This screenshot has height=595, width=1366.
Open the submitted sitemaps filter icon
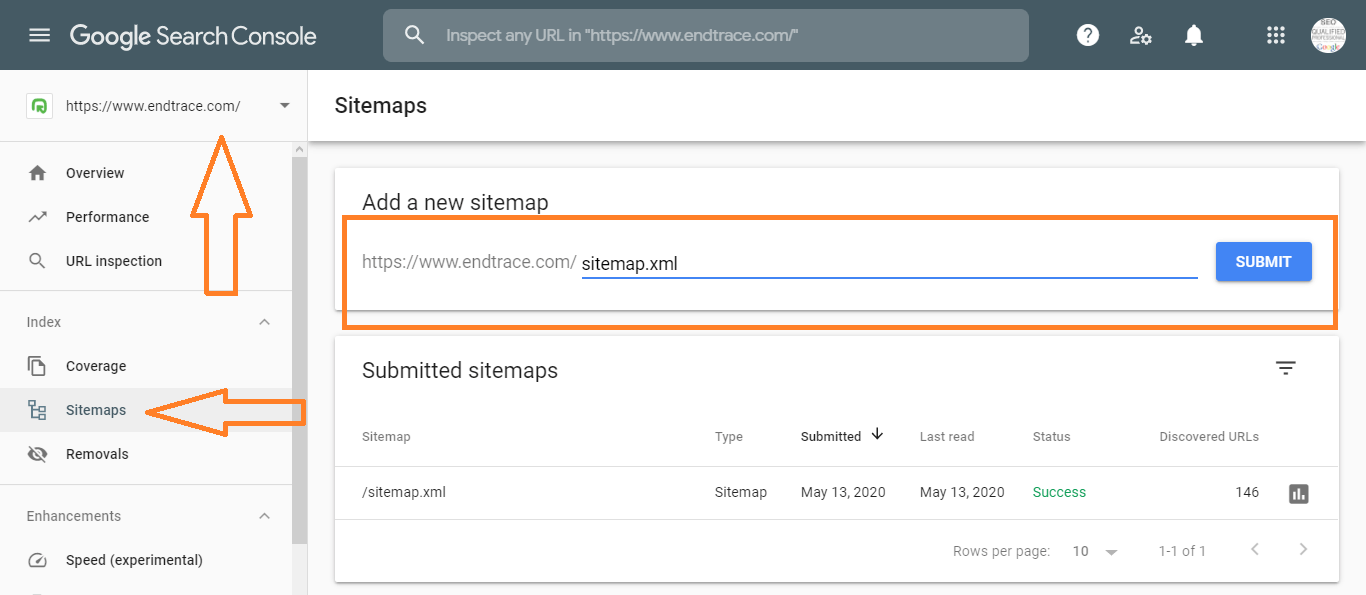tap(1286, 368)
